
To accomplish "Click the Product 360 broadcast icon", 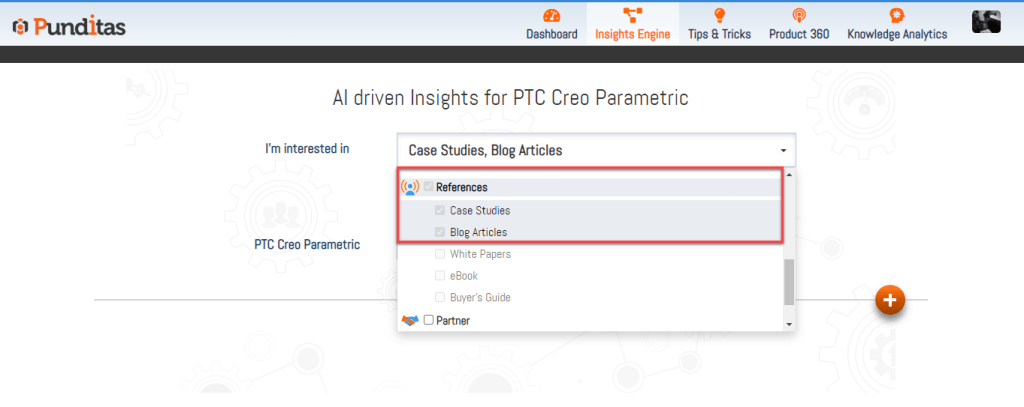I will (798, 15).
